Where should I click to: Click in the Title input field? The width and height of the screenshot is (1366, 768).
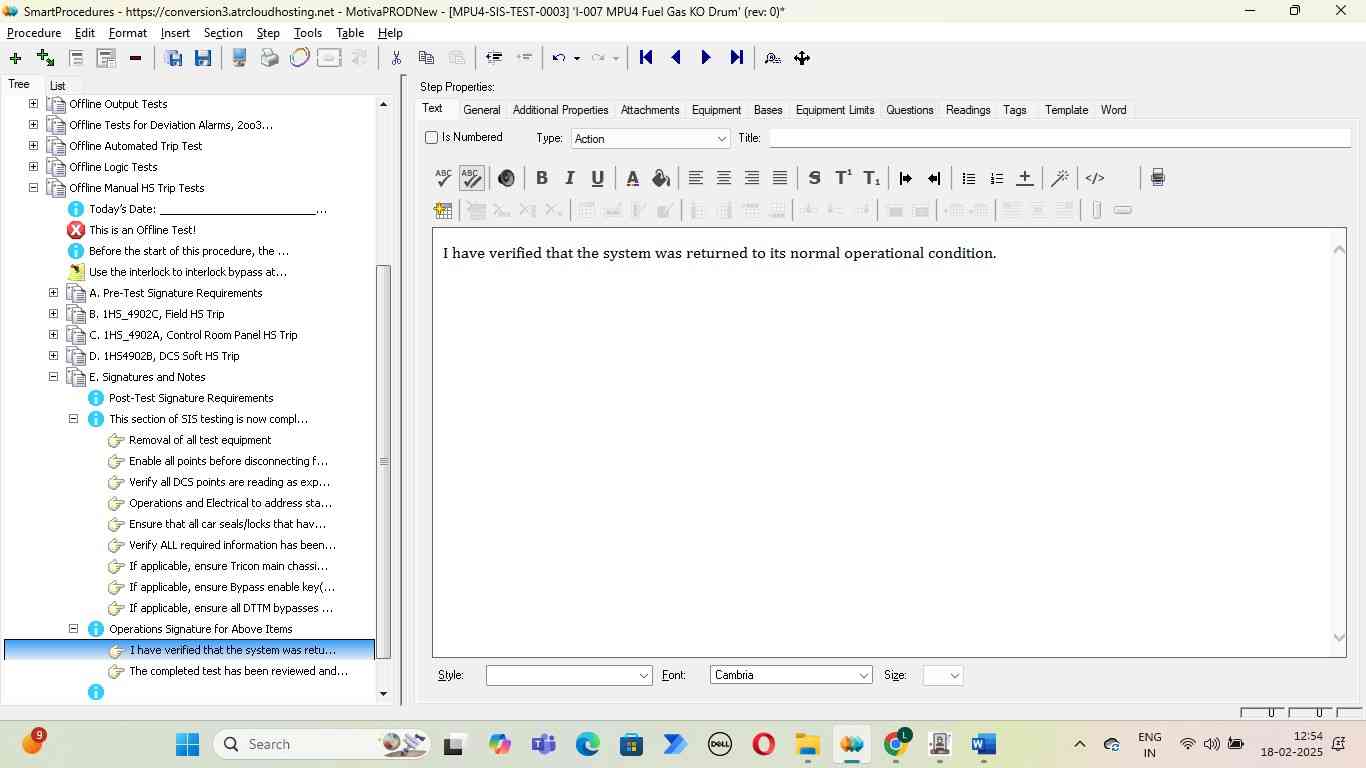1060,138
